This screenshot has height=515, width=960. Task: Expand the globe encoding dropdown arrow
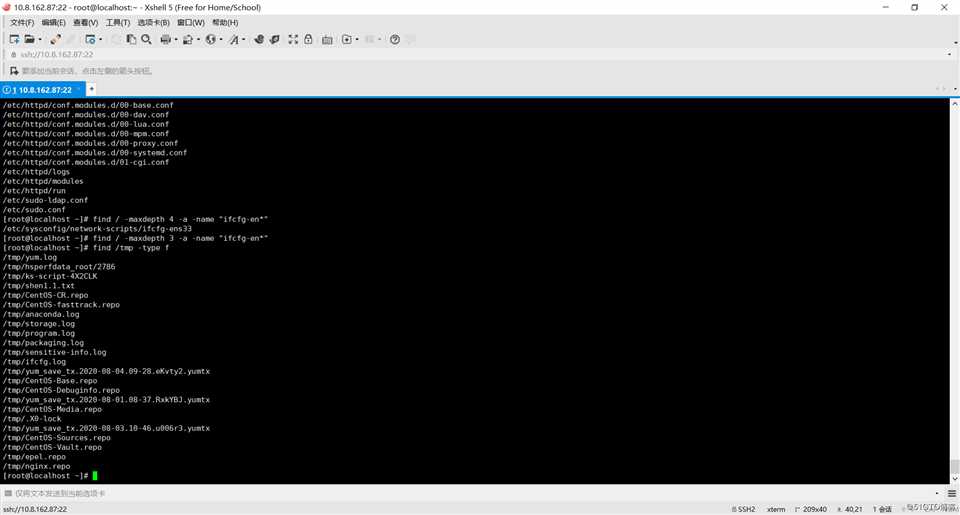pyautogui.click(x=221, y=39)
